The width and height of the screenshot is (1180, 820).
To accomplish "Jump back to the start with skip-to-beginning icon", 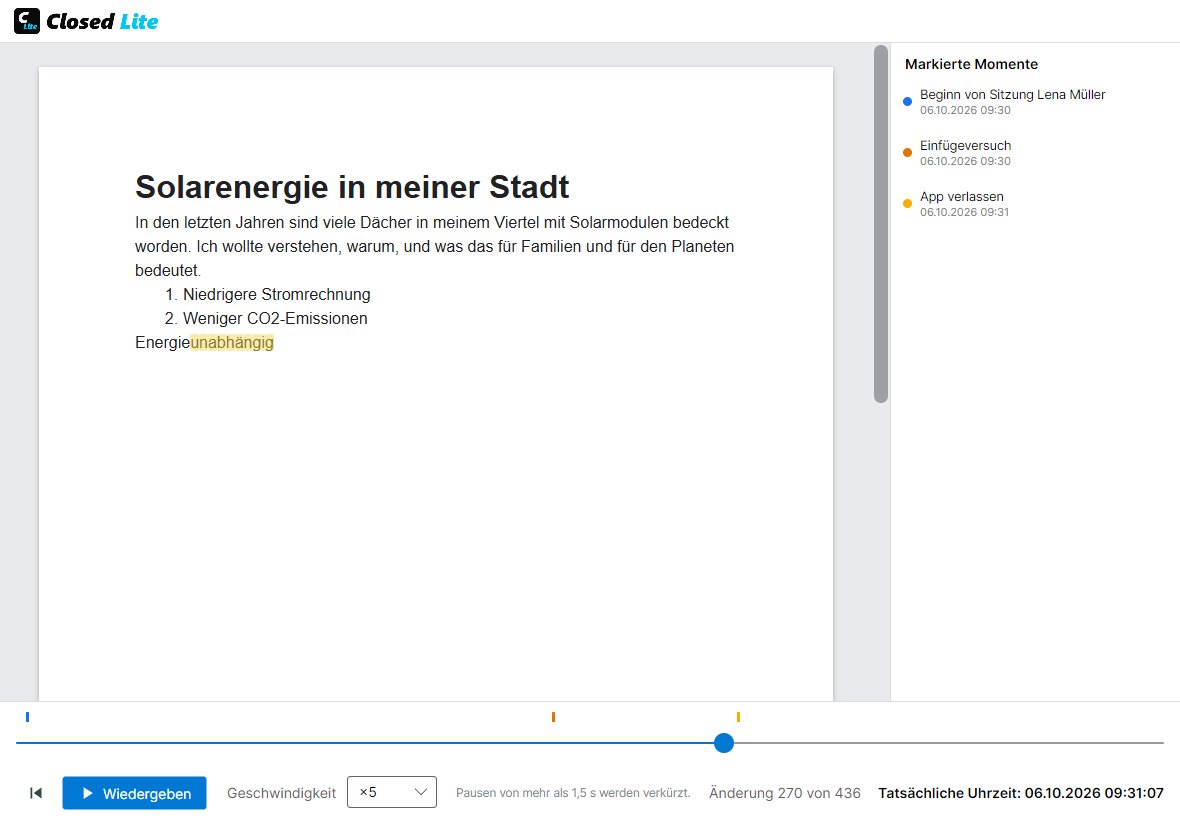I will [x=35, y=793].
